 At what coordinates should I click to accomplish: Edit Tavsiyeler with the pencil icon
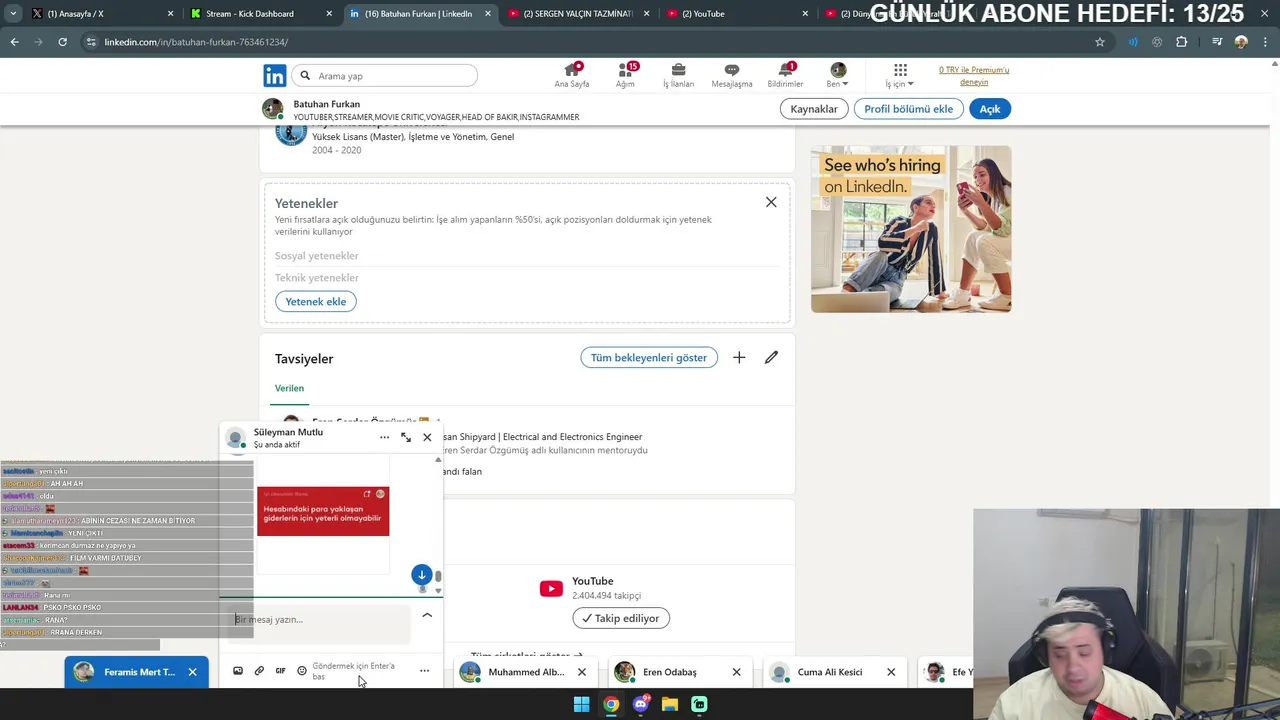[x=771, y=357]
